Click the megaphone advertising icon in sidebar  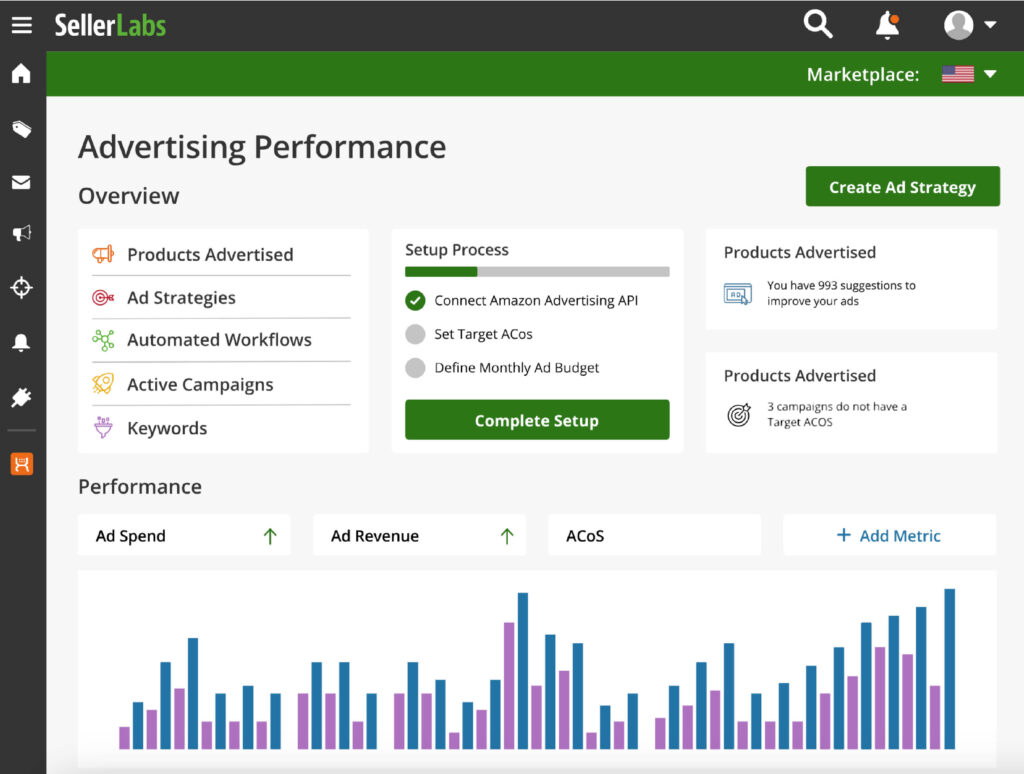[x=22, y=235]
